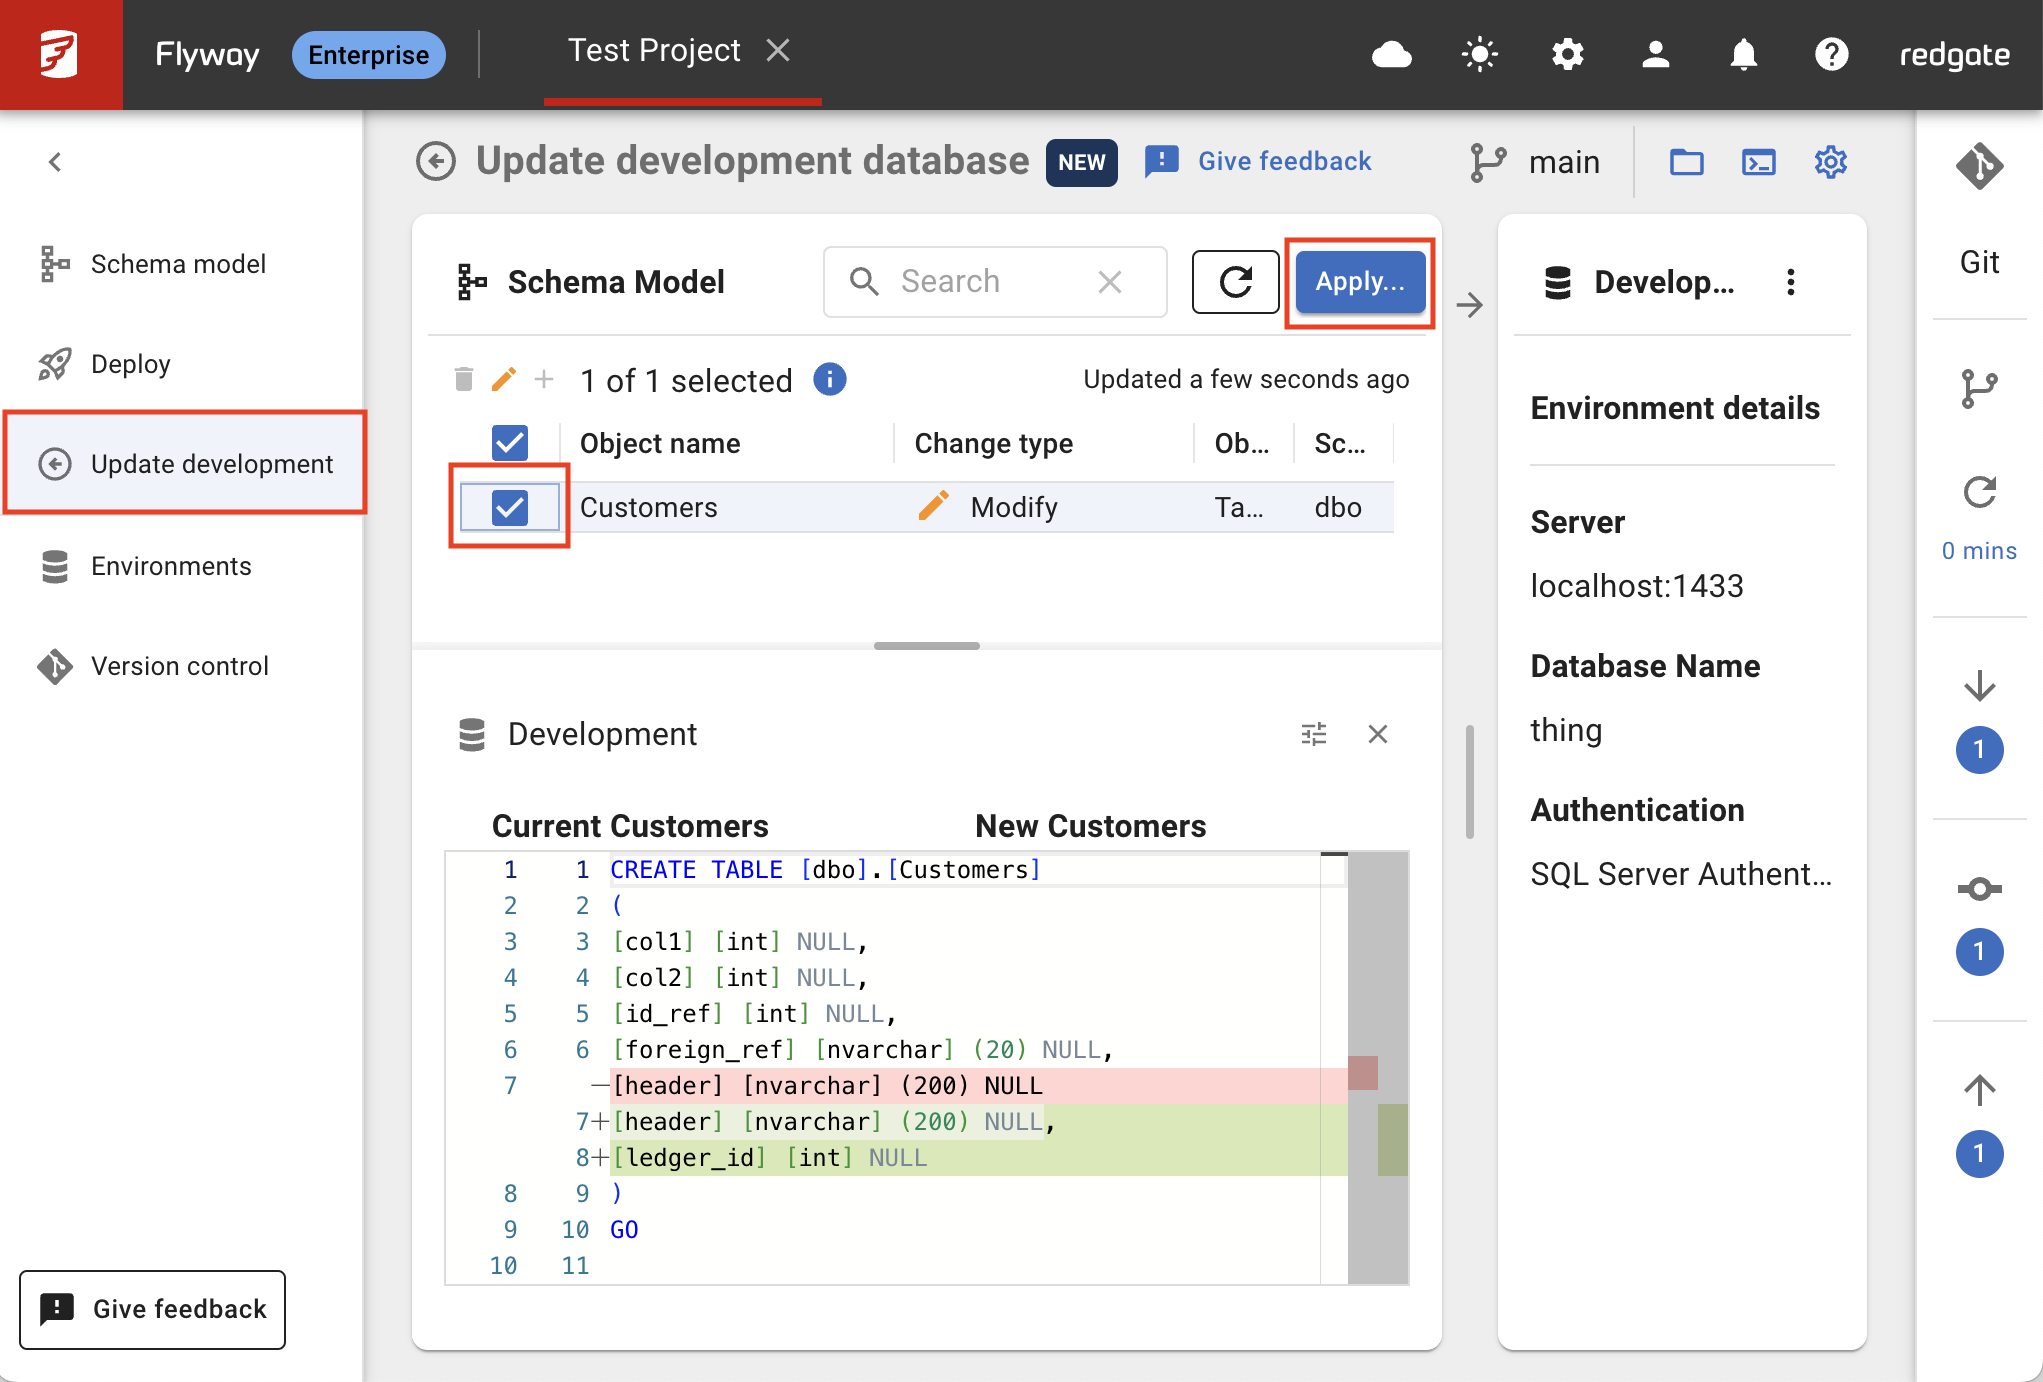Click the vertical scrollbar beside diff panel
This screenshot has height=1382, width=2043.
(1469, 782)
